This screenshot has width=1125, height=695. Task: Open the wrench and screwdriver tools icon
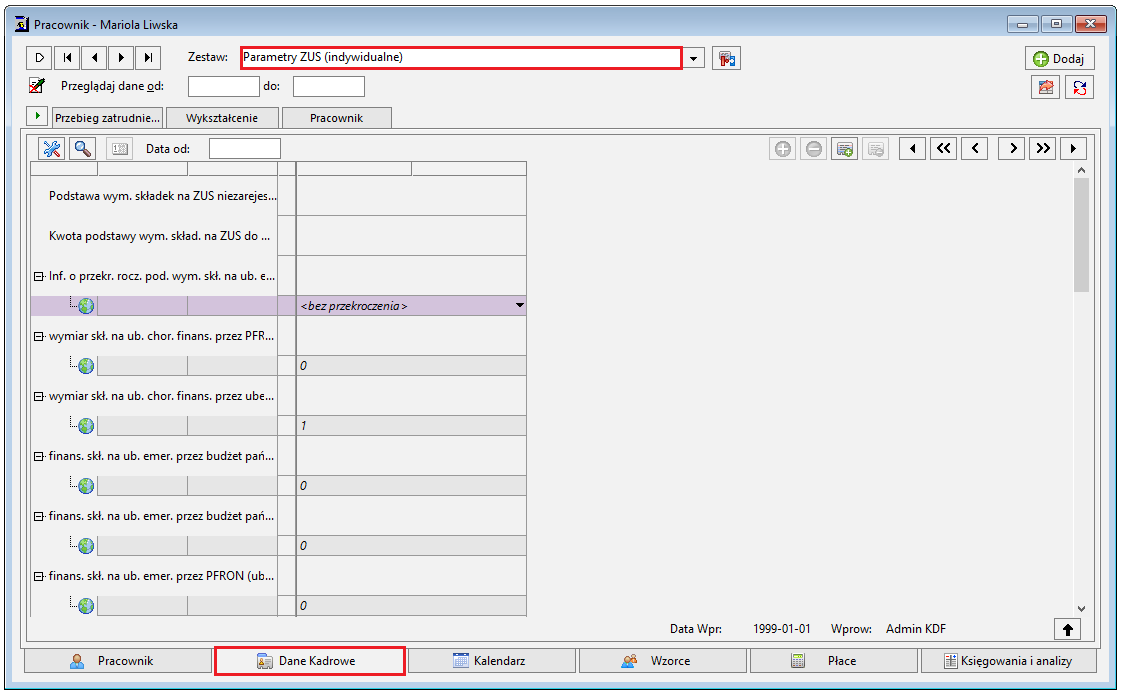click(x=52, y=148)
